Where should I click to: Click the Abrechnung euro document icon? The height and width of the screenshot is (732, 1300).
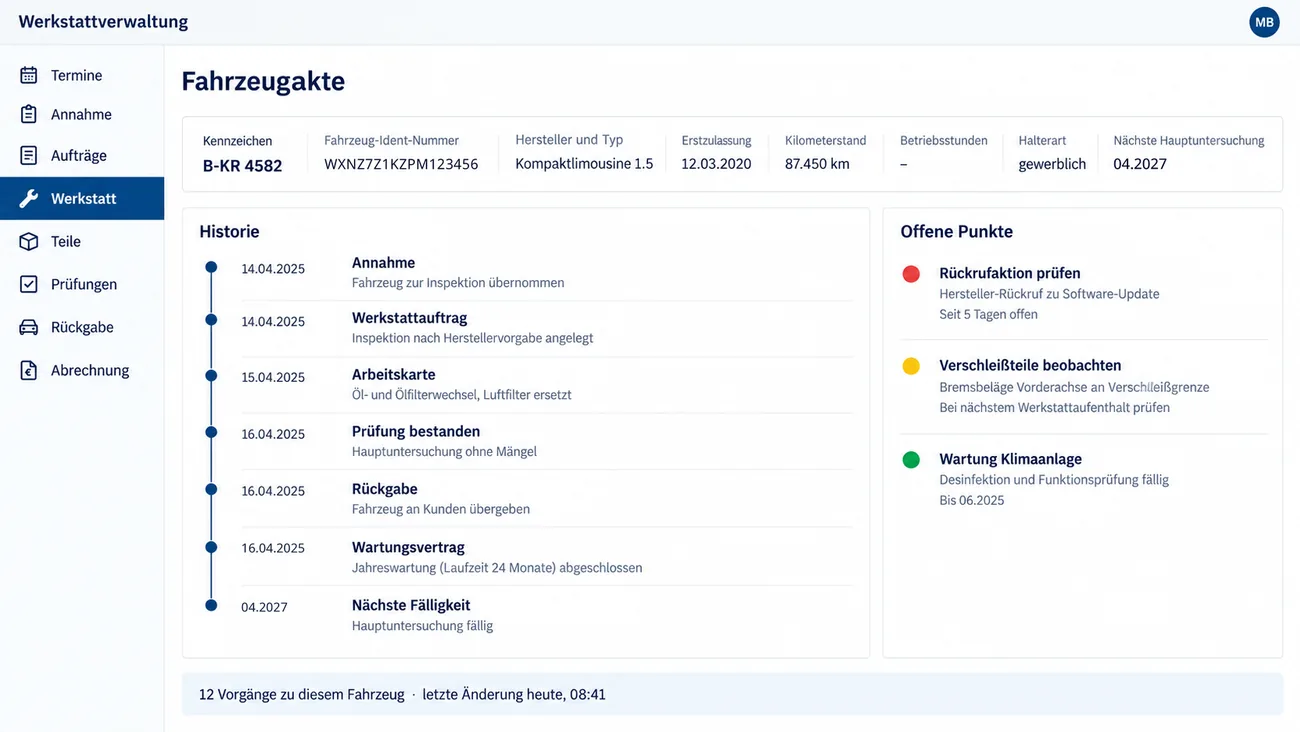[29, 370]
